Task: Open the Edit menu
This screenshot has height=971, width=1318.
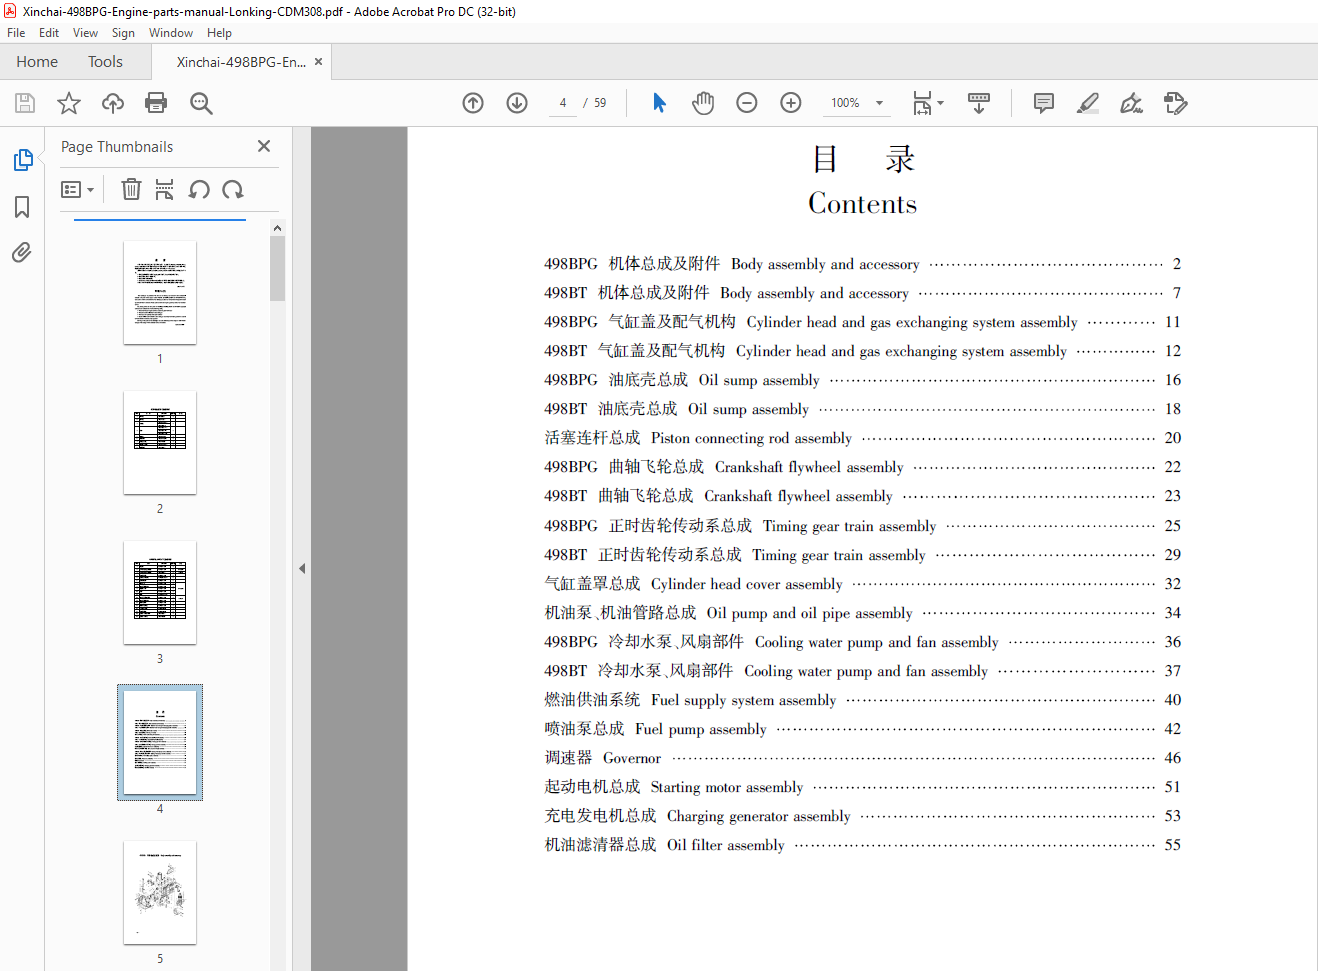Action: 49,33
